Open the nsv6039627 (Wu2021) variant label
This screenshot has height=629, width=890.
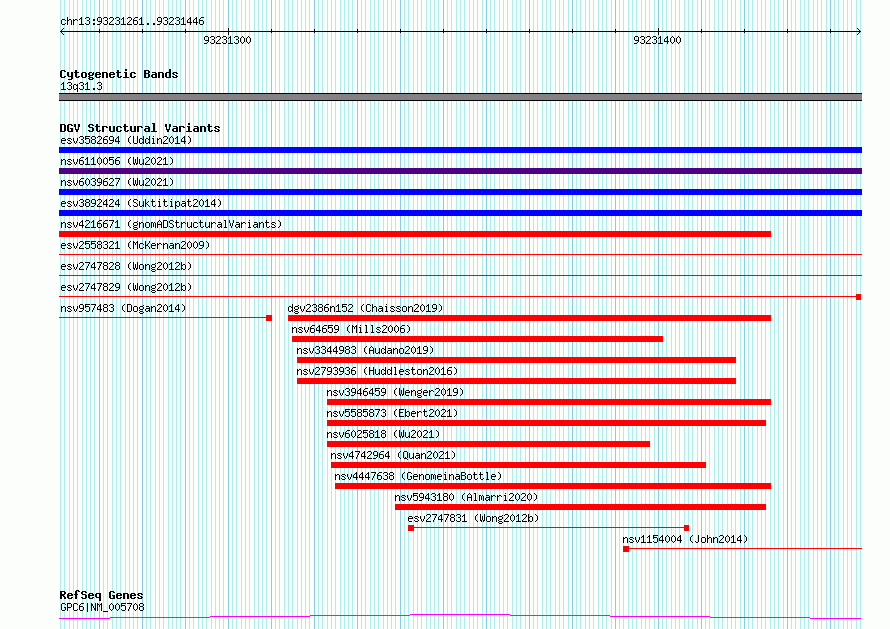(x=117, y=182)
